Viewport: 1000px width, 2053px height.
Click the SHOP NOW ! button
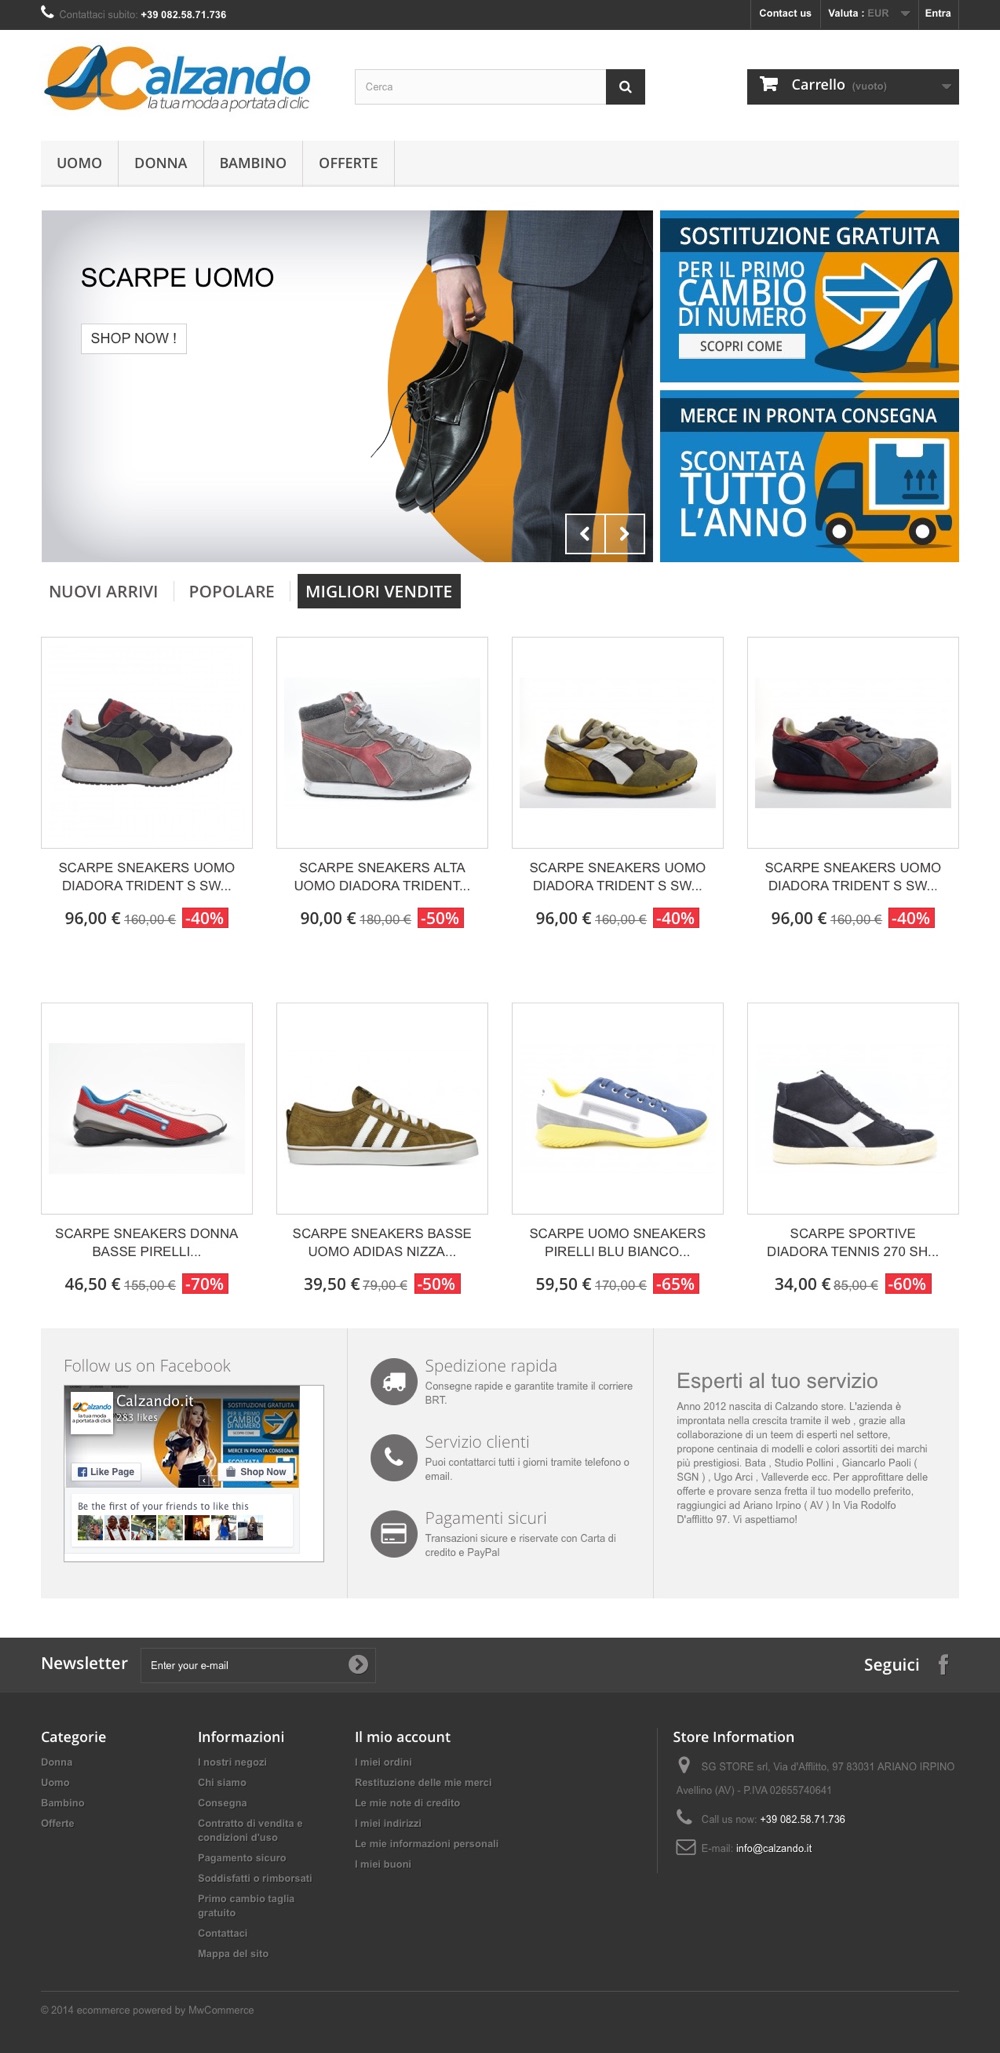(x=134, y=338)
